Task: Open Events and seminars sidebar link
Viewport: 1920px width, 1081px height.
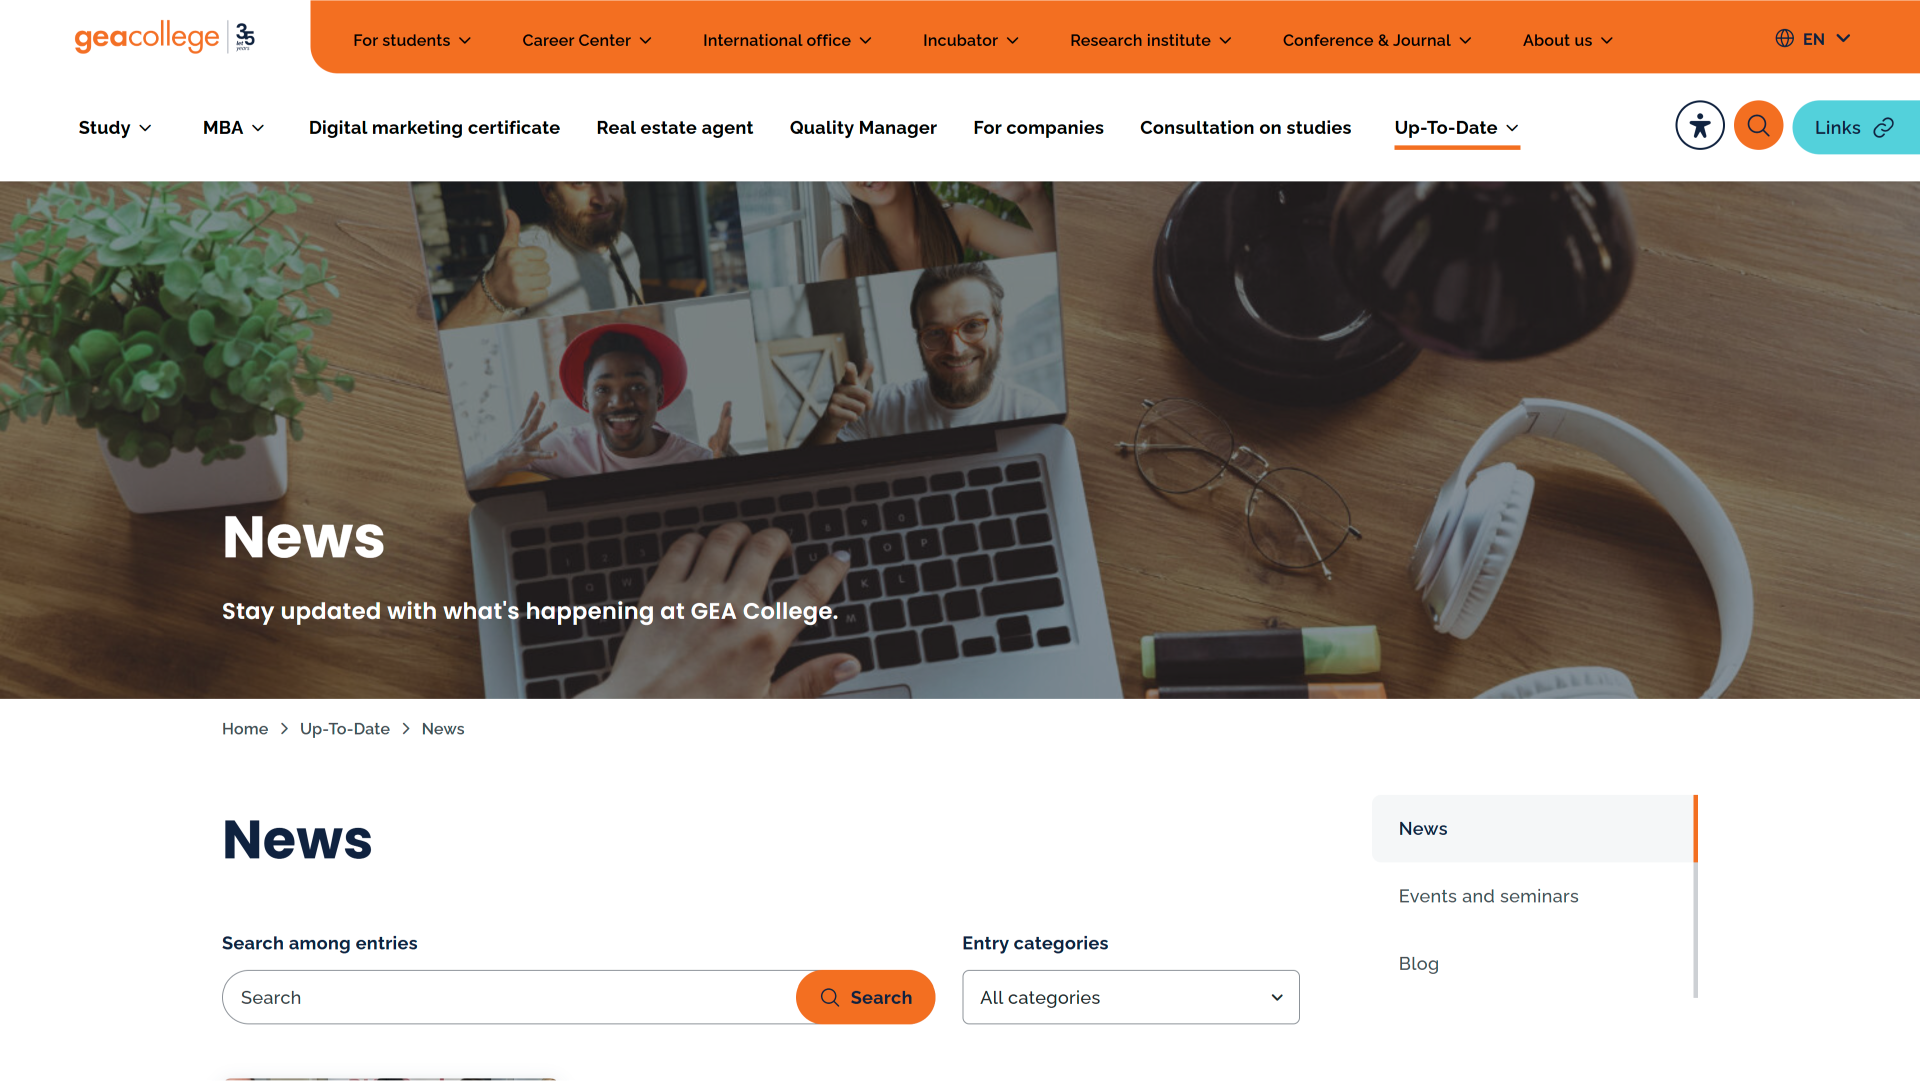Action: tap(1488, 897)
